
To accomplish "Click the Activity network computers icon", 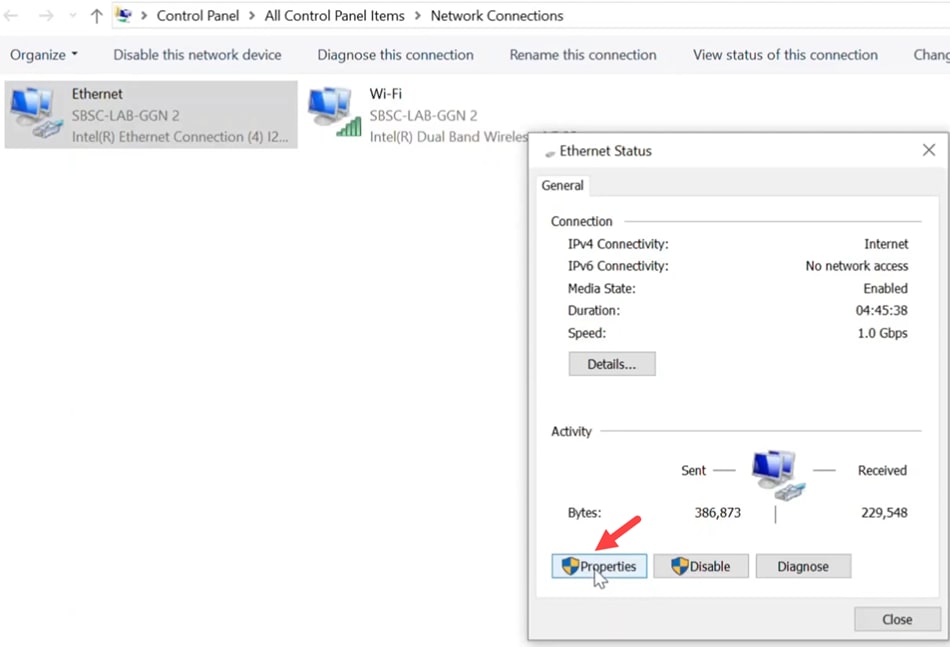I will pyautogui.click(x=778, y=475).
